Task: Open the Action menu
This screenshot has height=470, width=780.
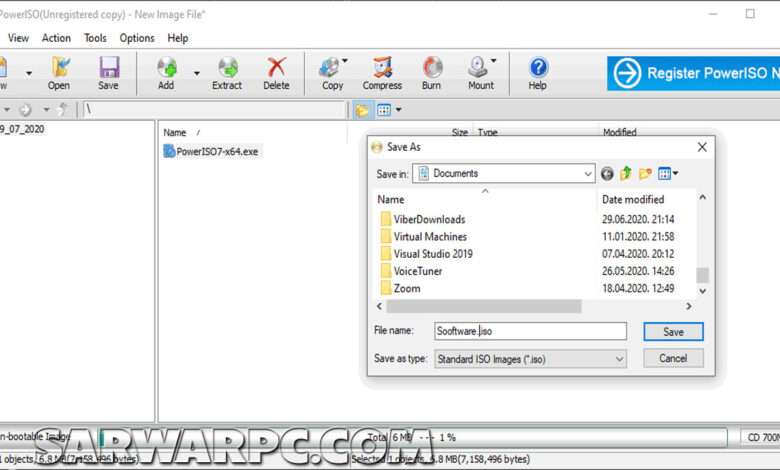Action: (56, 38)
